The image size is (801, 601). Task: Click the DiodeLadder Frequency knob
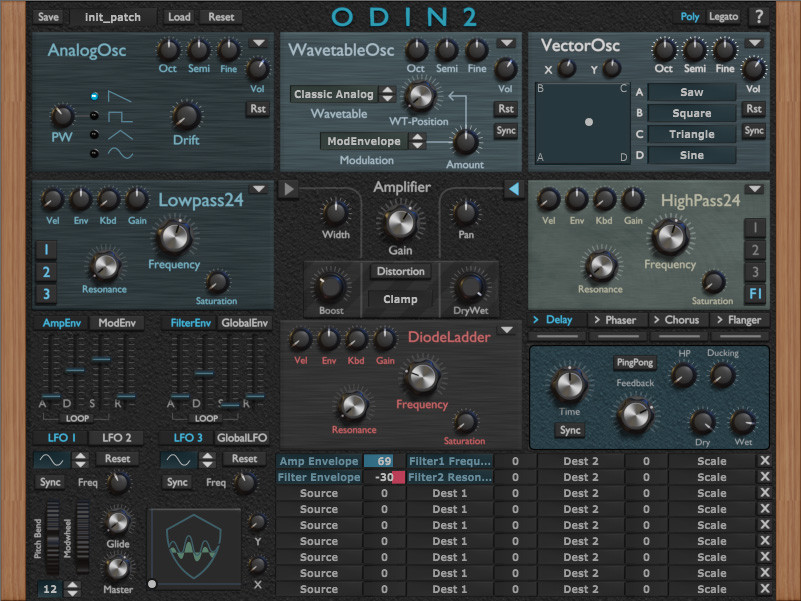point(422,377)
